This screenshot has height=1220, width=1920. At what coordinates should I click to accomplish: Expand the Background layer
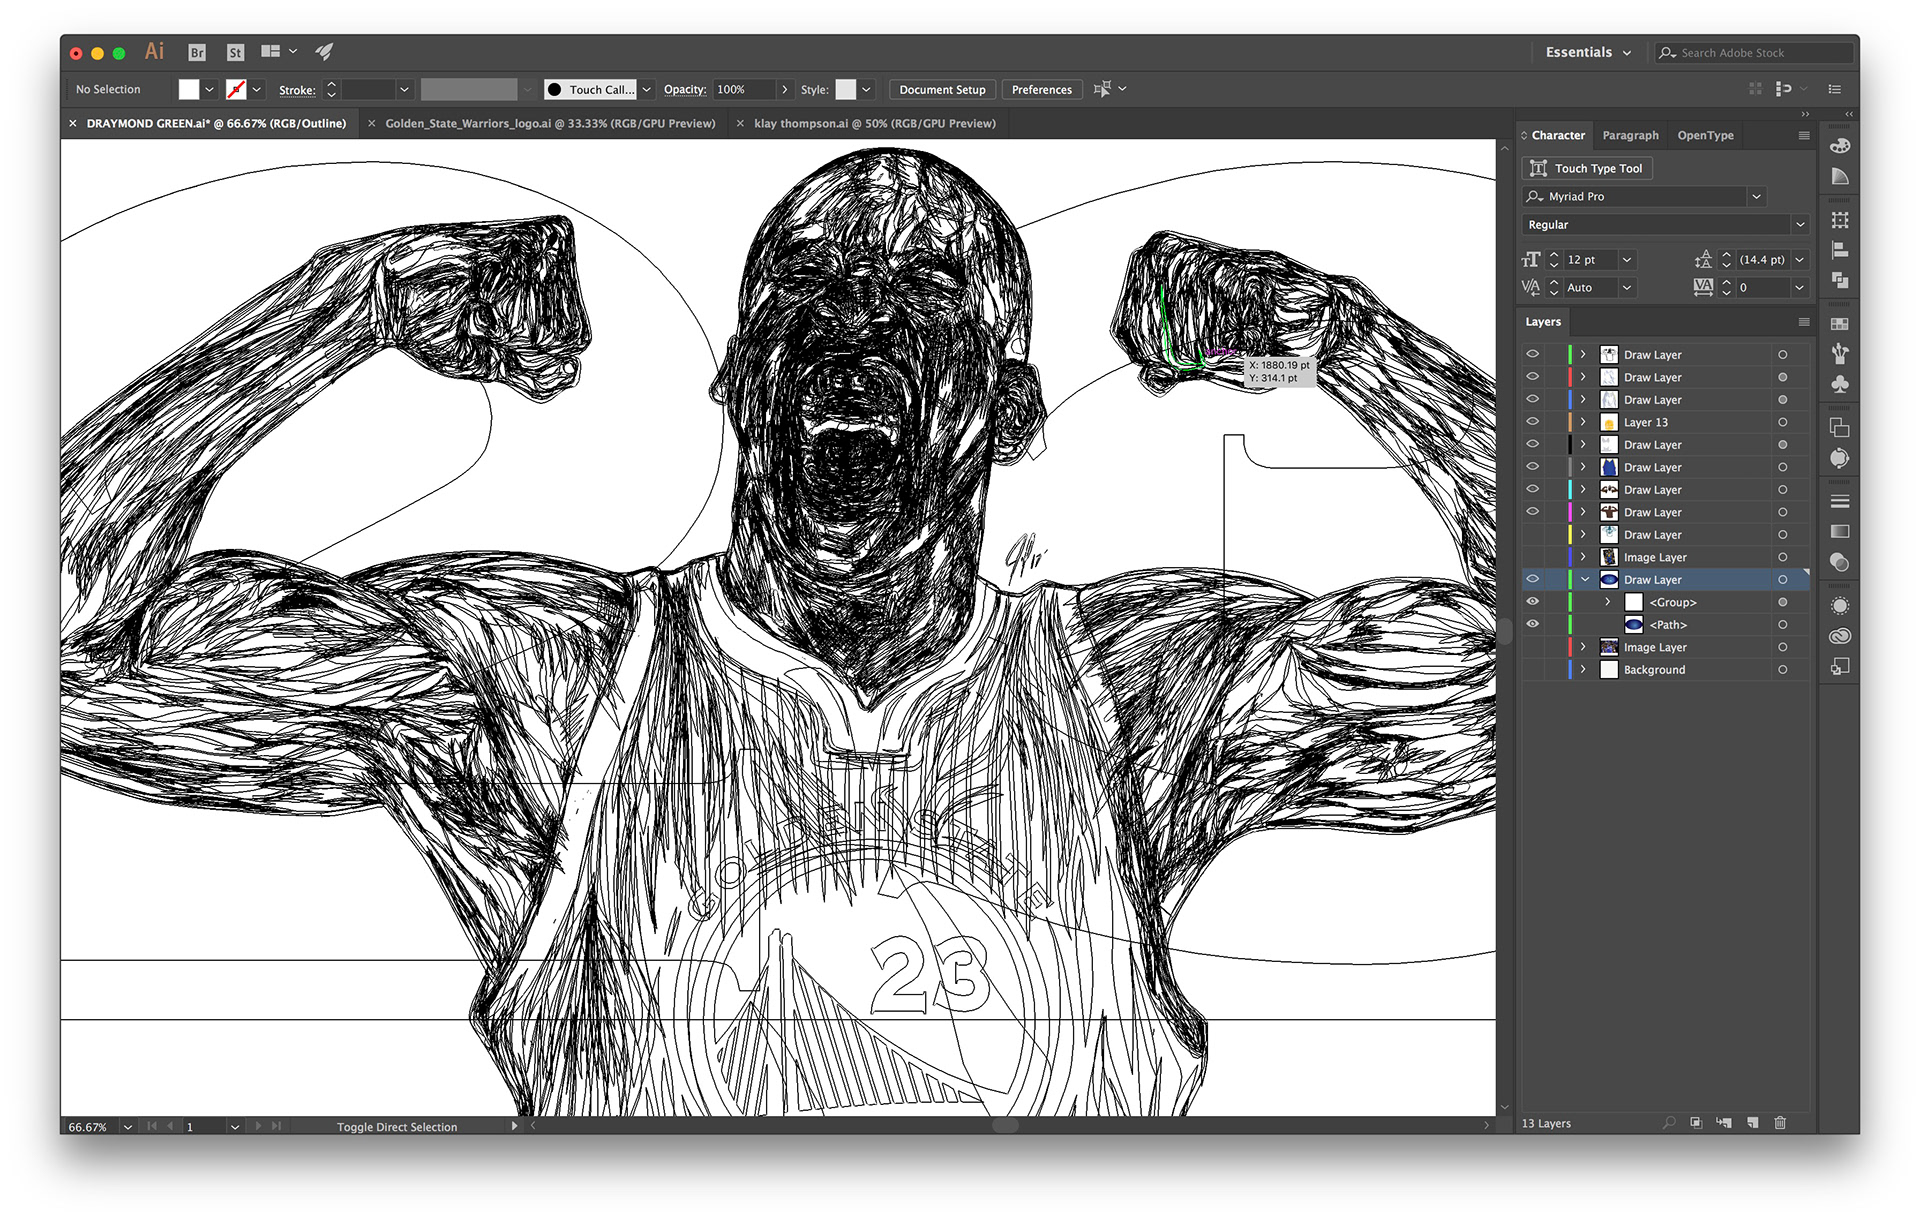(1583, 670)
